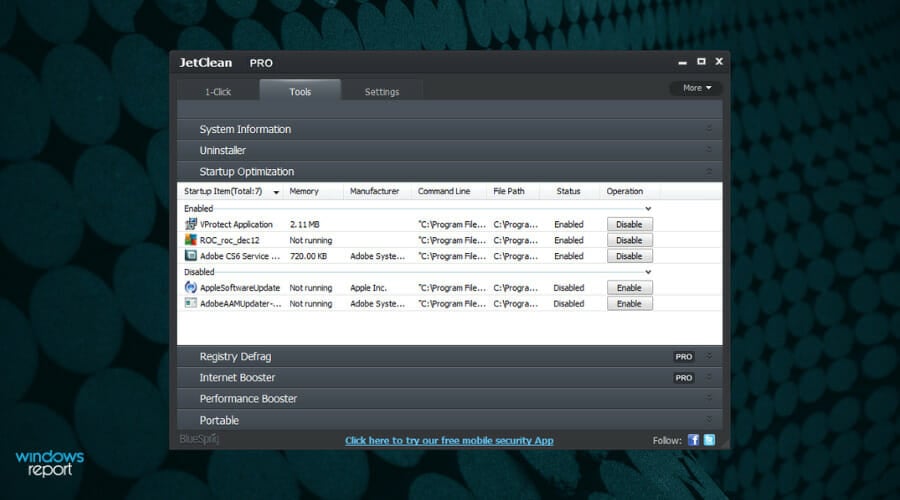Click the 'Apple Inc.' manufacturer cell
The width and height of the screenshot is (900, 500).
click(x=368, y=288)
